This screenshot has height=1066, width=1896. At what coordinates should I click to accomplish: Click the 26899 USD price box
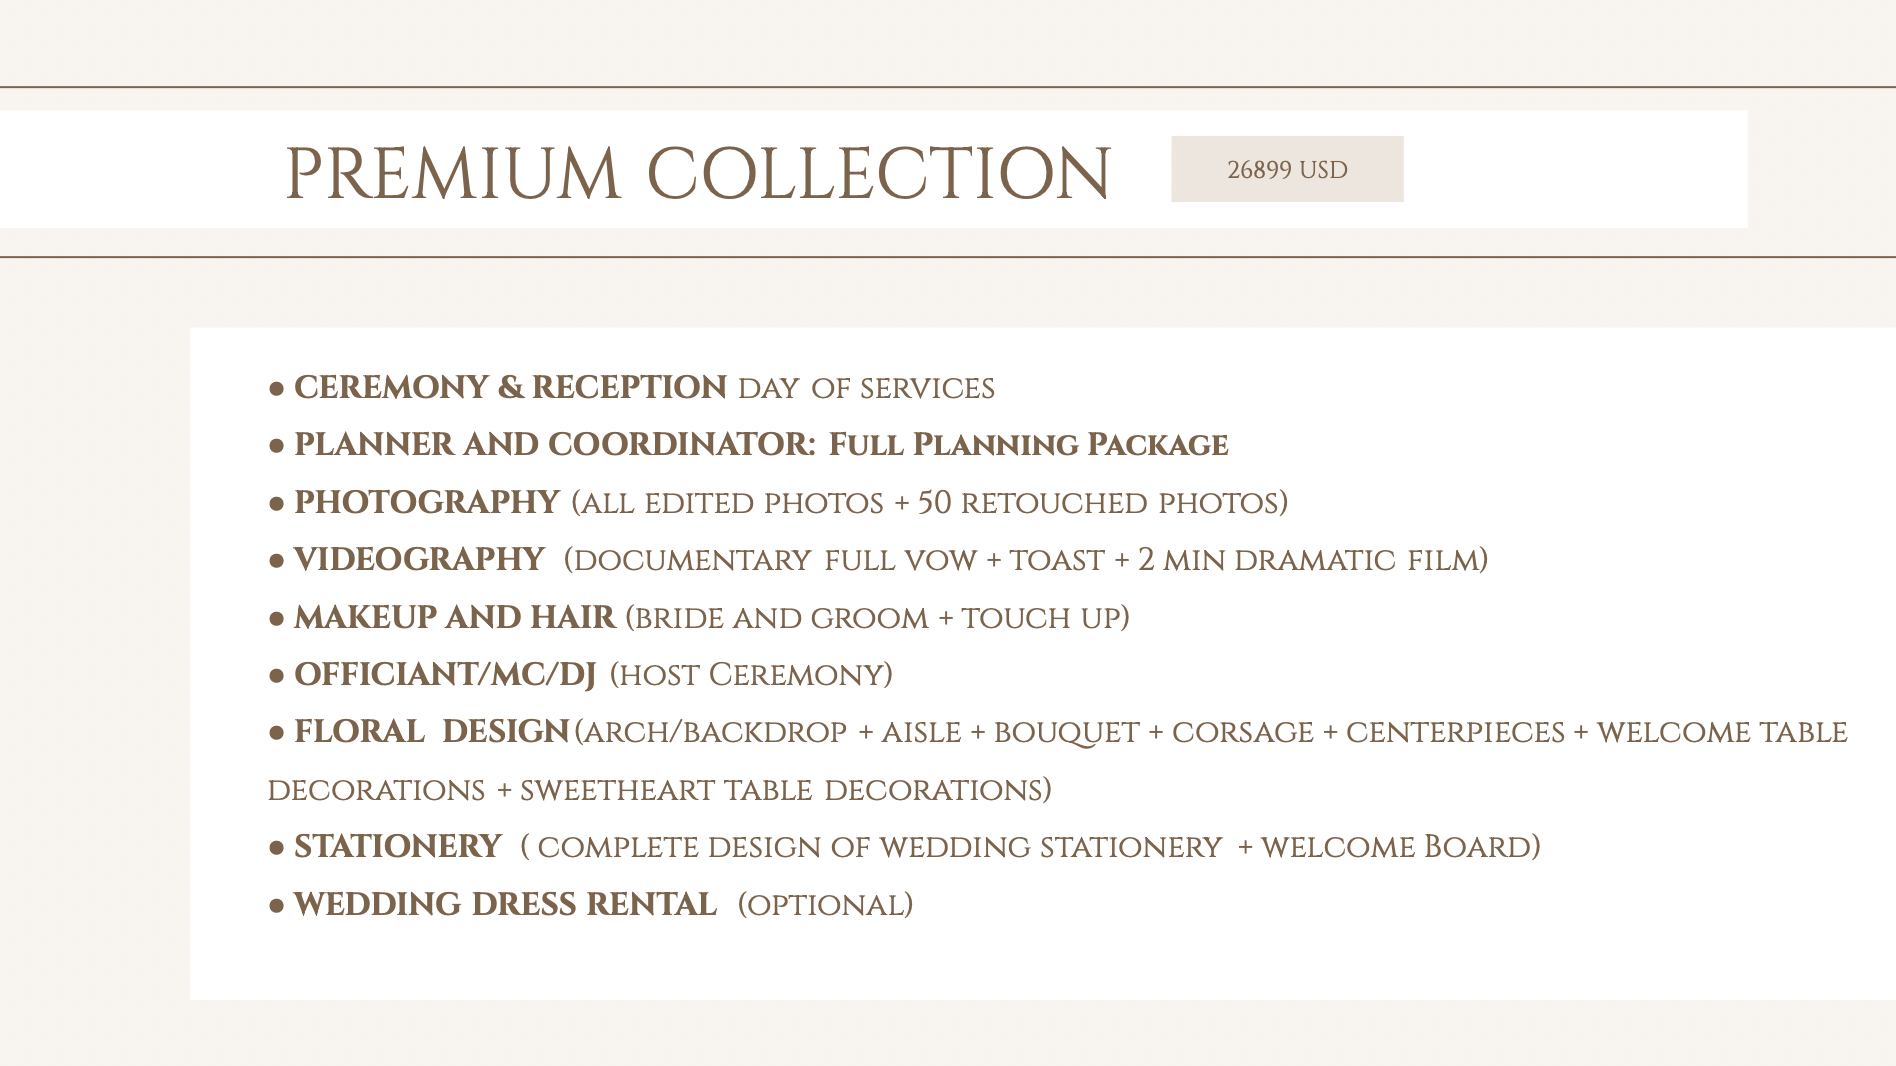click(x=1287, y=169)
